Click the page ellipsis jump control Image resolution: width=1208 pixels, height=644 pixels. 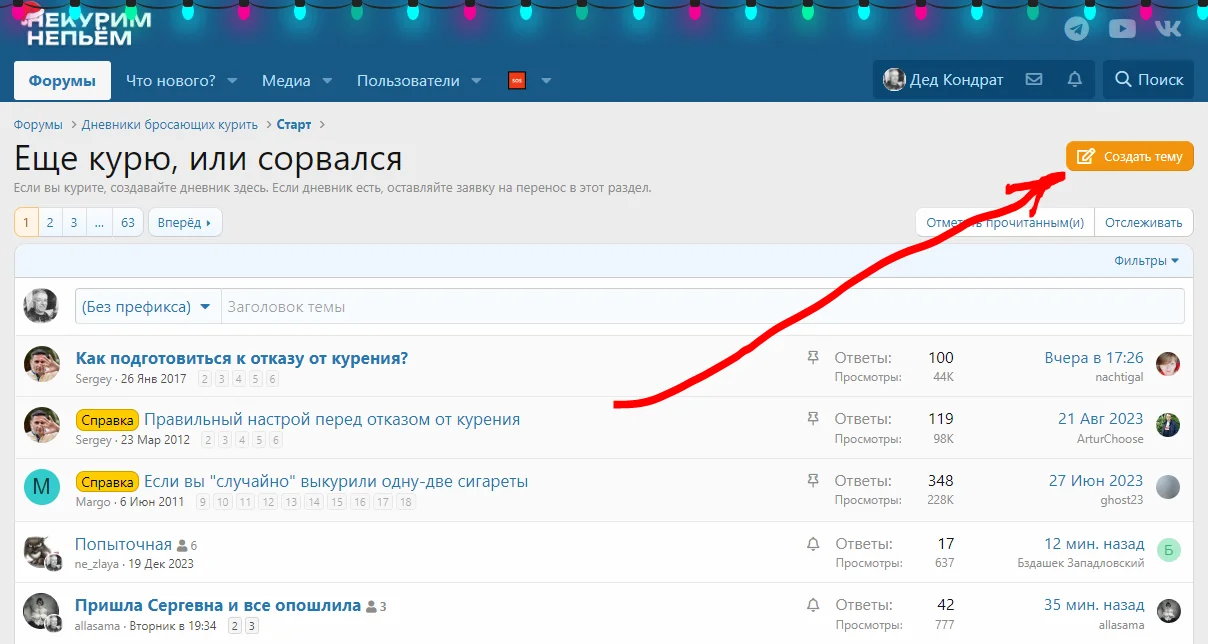coord(99,222)
